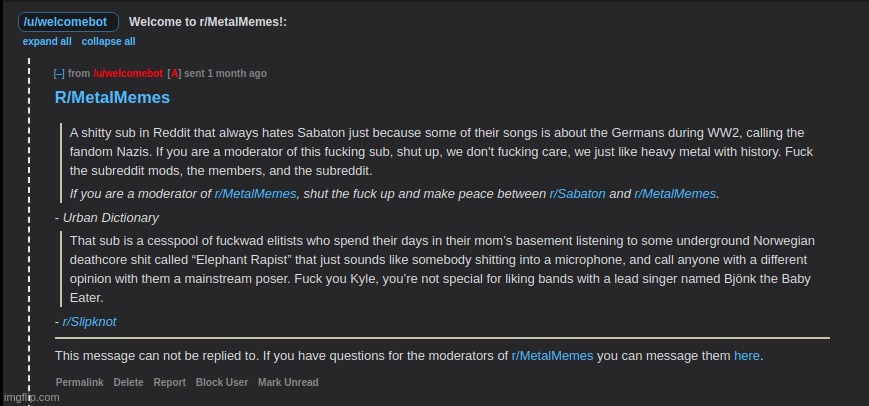Click the r/Slipknot attribution link
869x406 pixels.
point(89,321)
